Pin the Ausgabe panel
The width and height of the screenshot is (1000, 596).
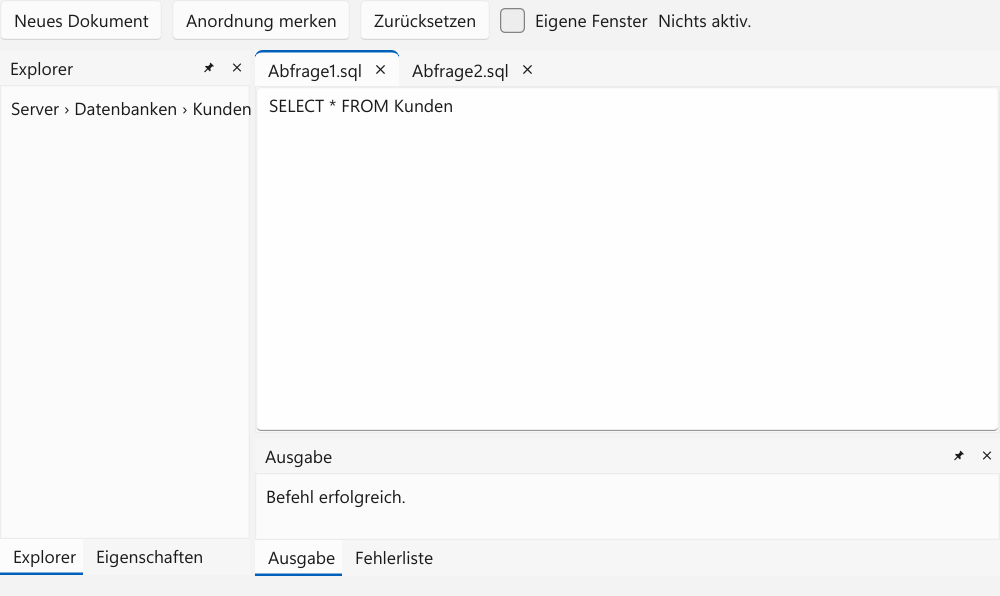point(959,456)
